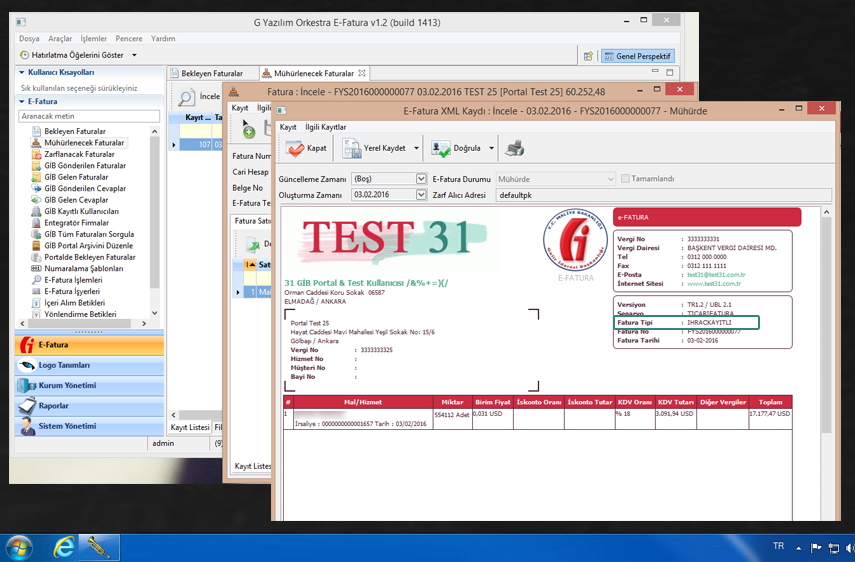Open GİB Gönderilen Faturalar item
The width and height of the screenshot is (855, 562).
click(x=85, y=165)
